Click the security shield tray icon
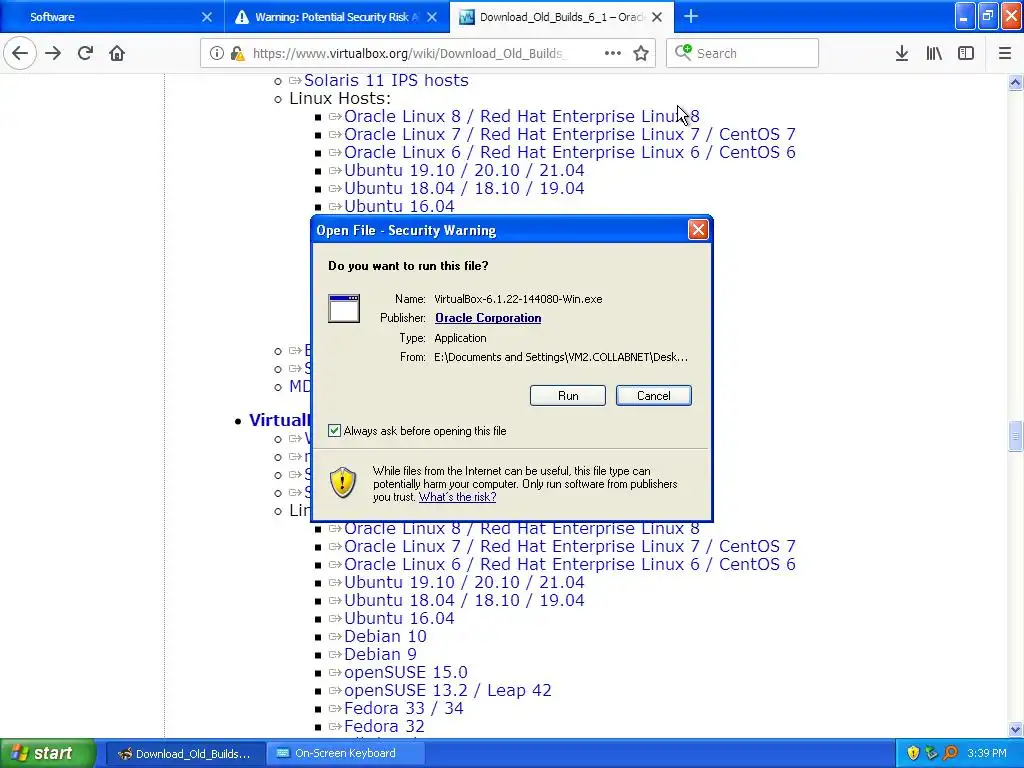The image size is (1024, 768). 913,754
